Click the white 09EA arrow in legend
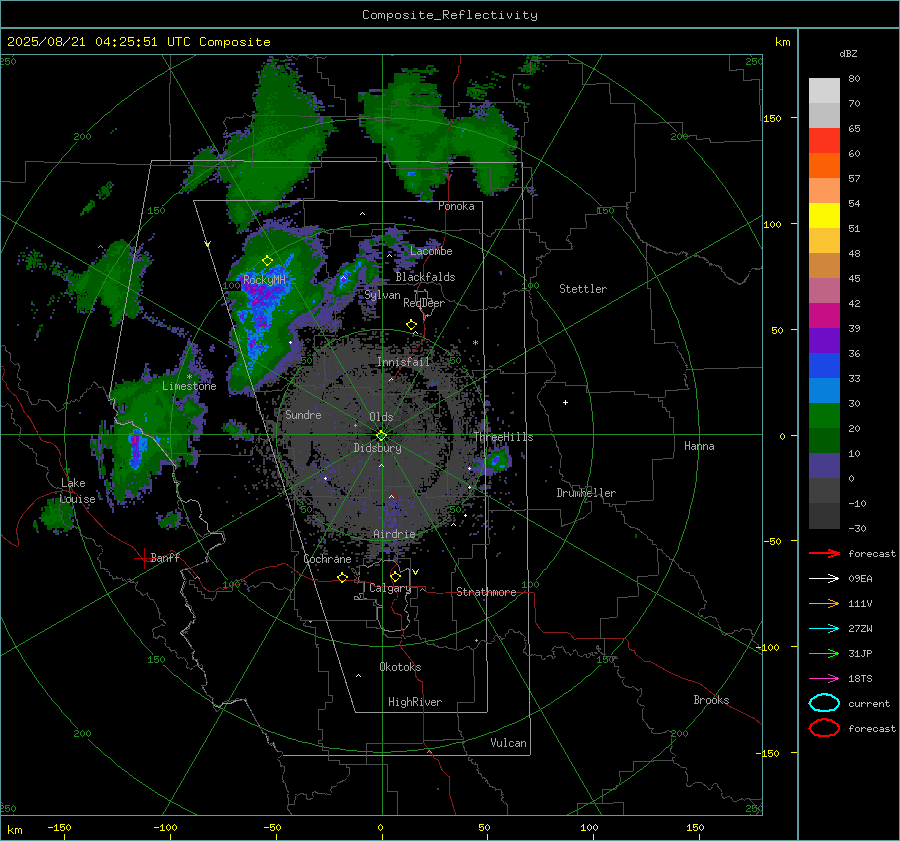 pyautogui.click(x=824, y=578)
